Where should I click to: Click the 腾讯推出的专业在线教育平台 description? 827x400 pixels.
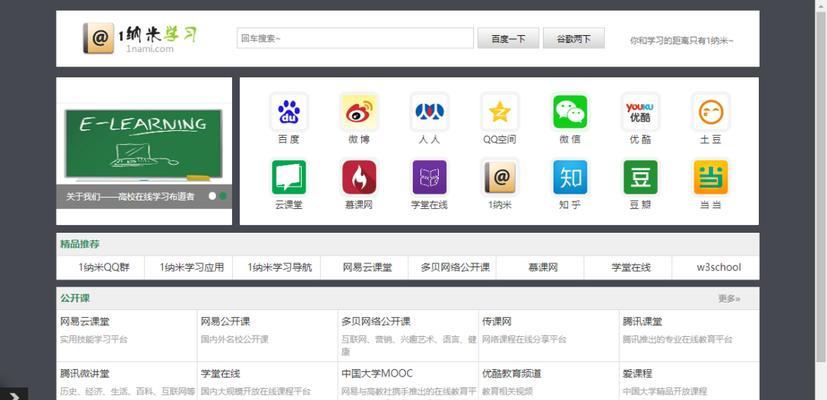[677, 339]
